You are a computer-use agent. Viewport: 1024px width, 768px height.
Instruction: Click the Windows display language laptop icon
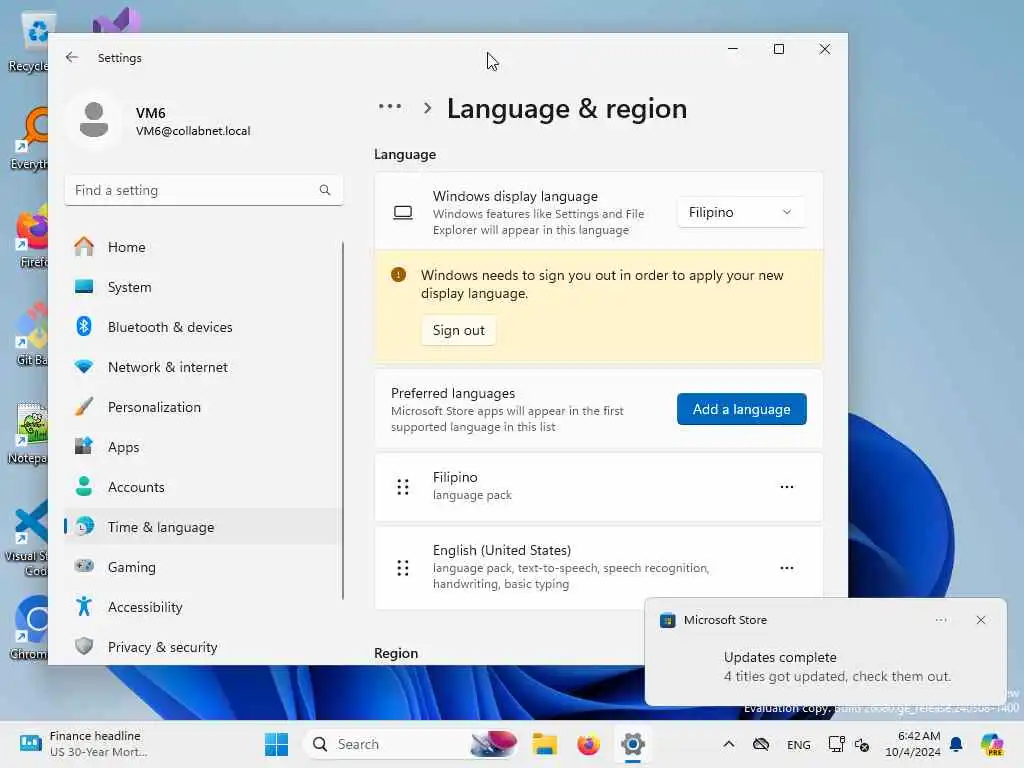403,213
